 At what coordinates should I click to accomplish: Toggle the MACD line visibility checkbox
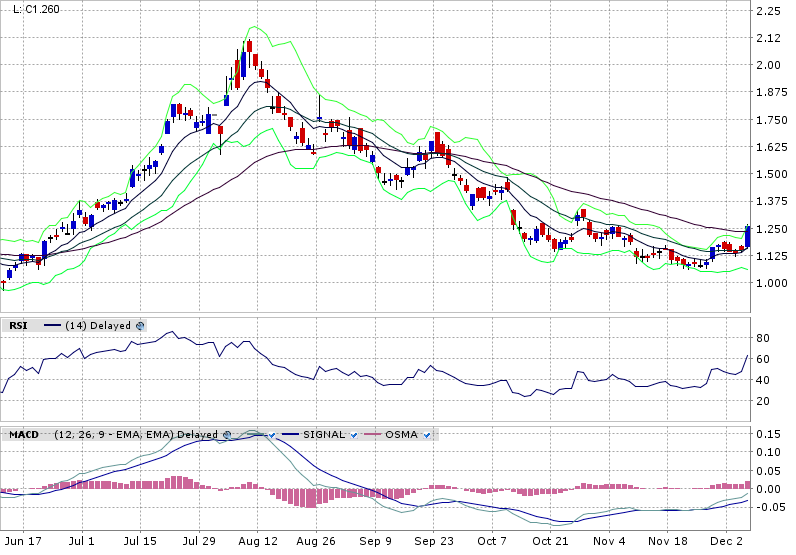coord(269,435)
